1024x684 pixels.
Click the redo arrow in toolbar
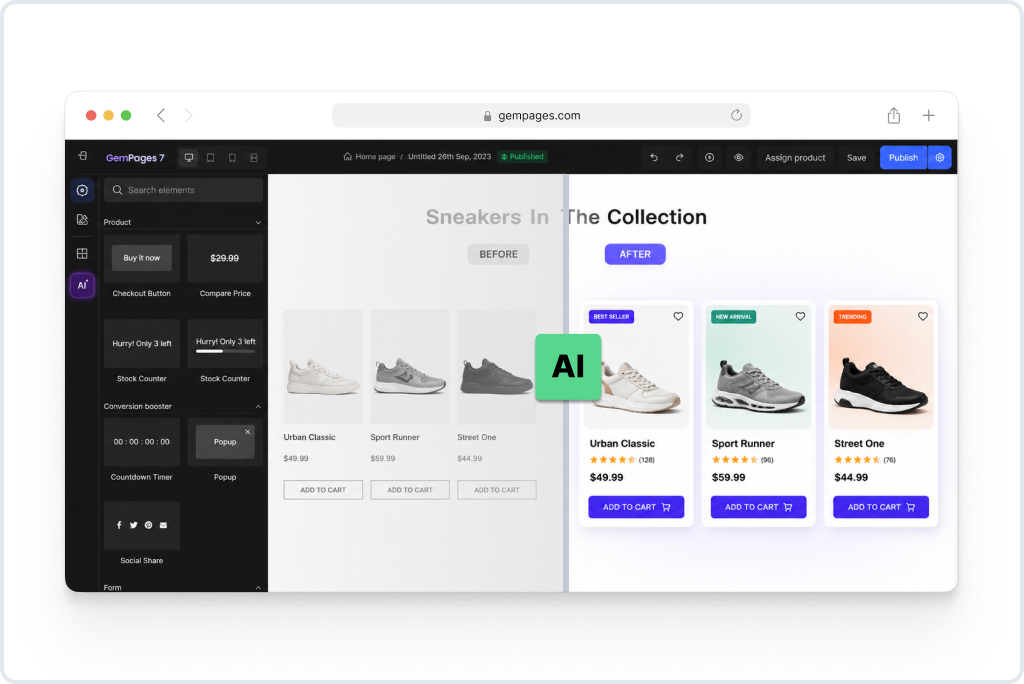pos(679,157)
